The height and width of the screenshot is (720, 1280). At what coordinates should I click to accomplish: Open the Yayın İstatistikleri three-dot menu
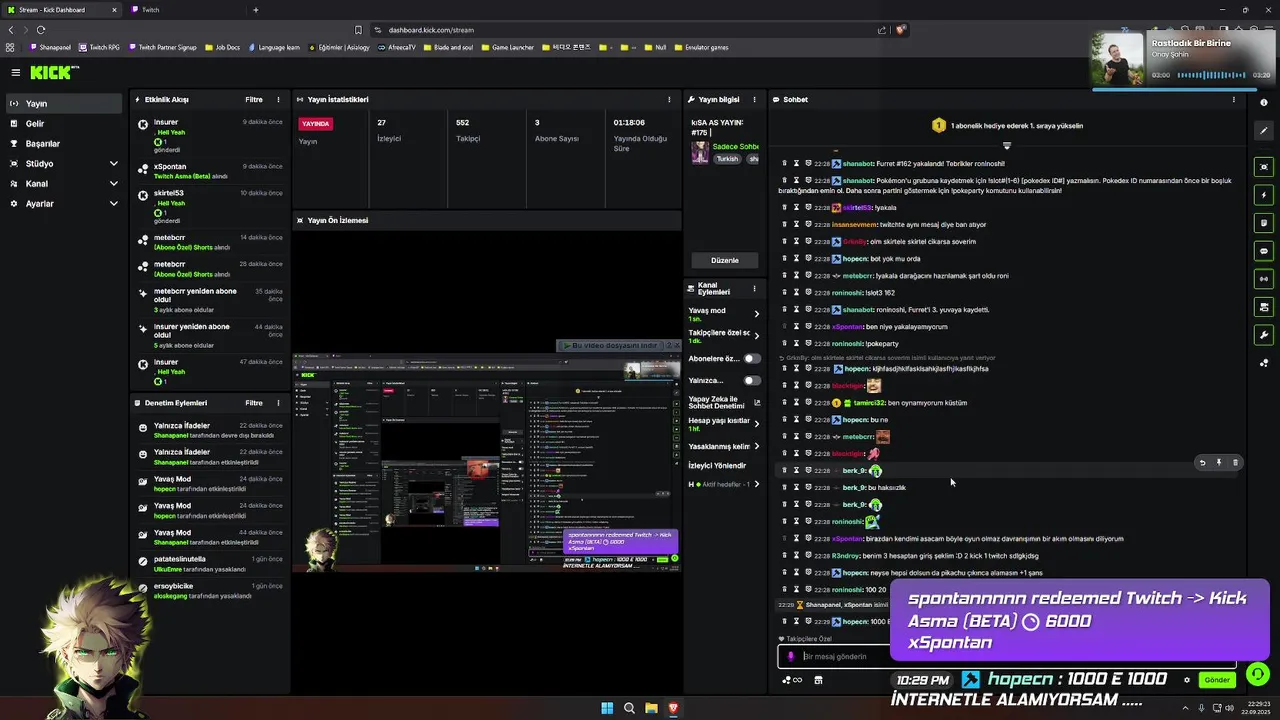pos(669,99)
